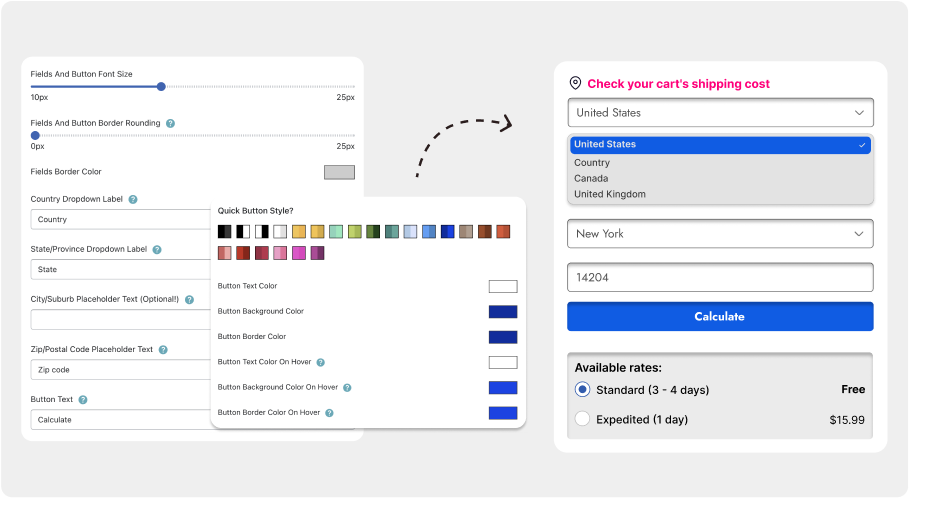
Task: Choose the salmon light pink quick button style
Action: pyautogui.click(x=224, y=253)
